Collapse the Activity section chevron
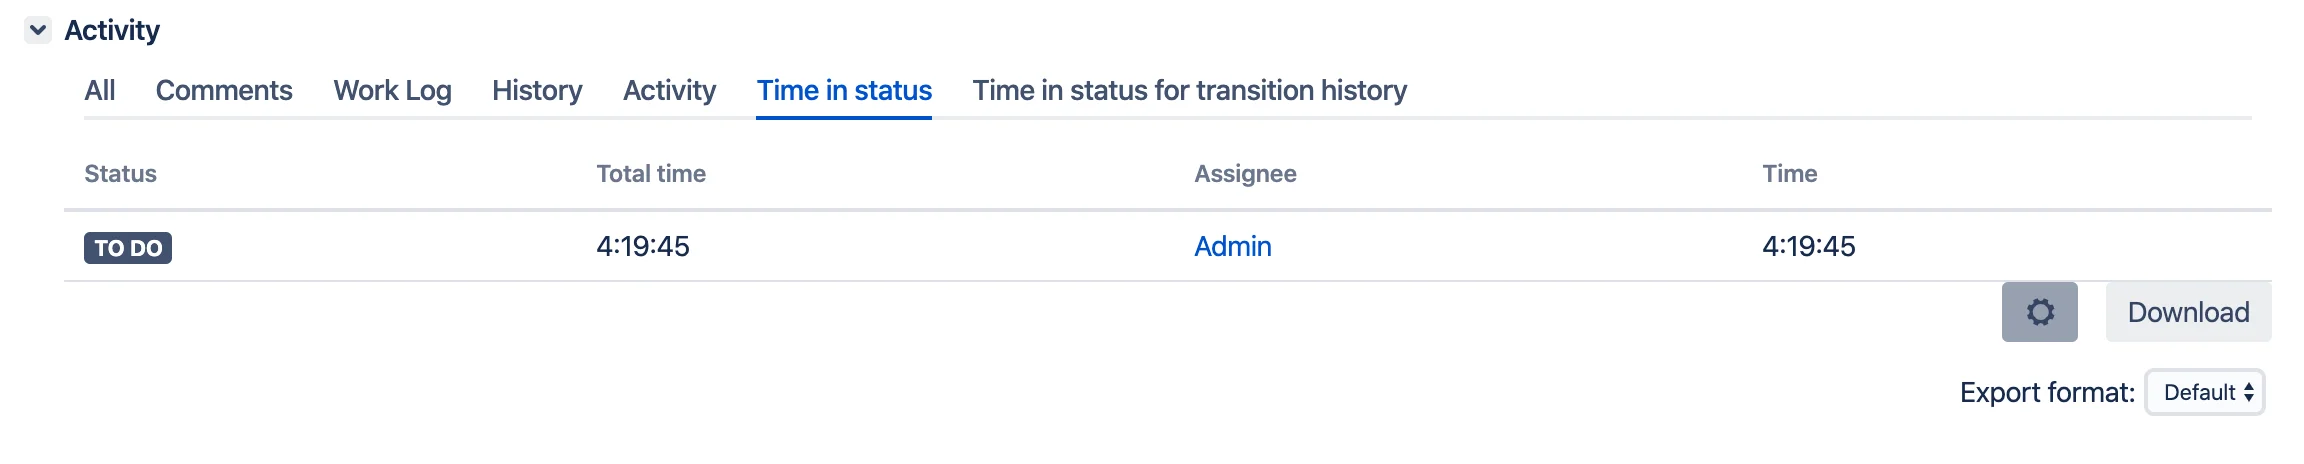 [x=38, y=30]
